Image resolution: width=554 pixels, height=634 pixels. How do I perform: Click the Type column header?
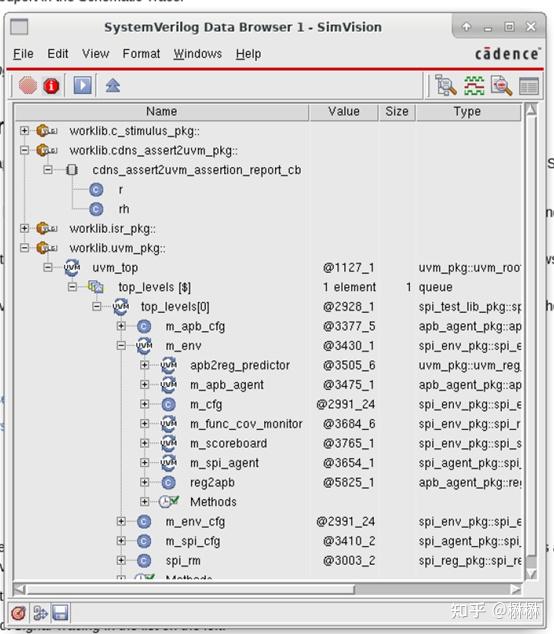point(467,112)
